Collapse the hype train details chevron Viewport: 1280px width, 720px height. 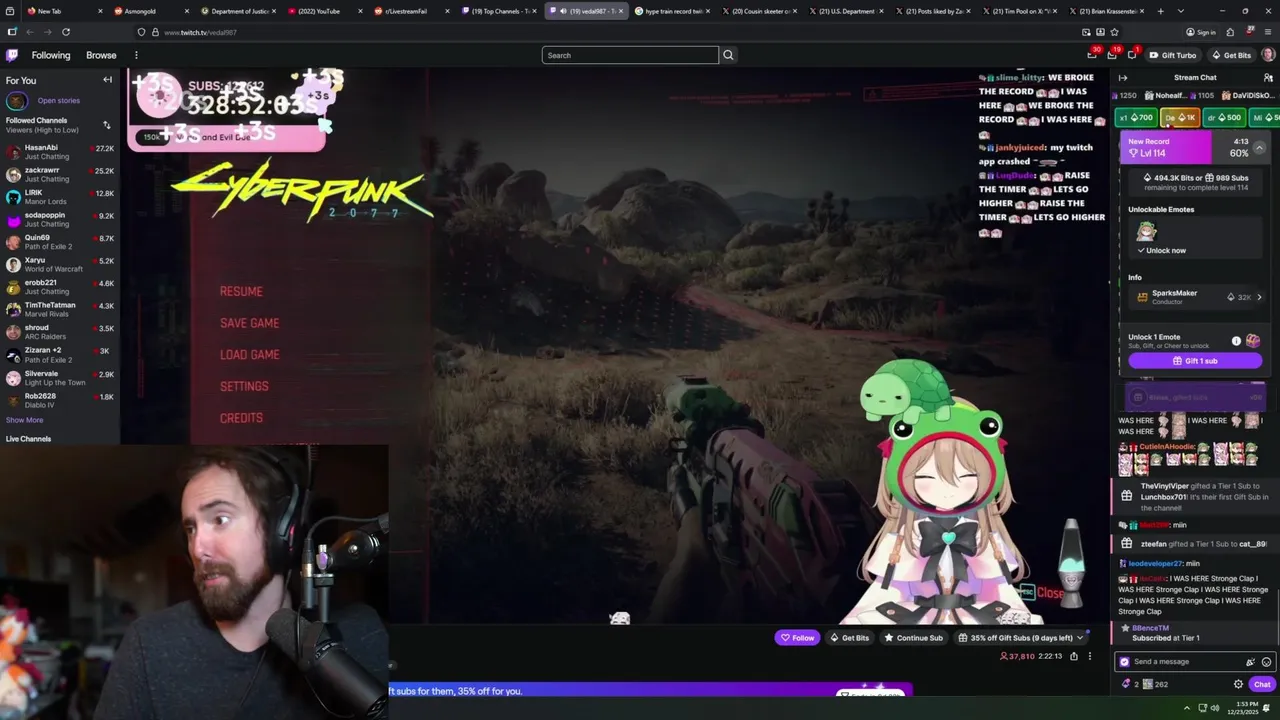click(1259, 148)
